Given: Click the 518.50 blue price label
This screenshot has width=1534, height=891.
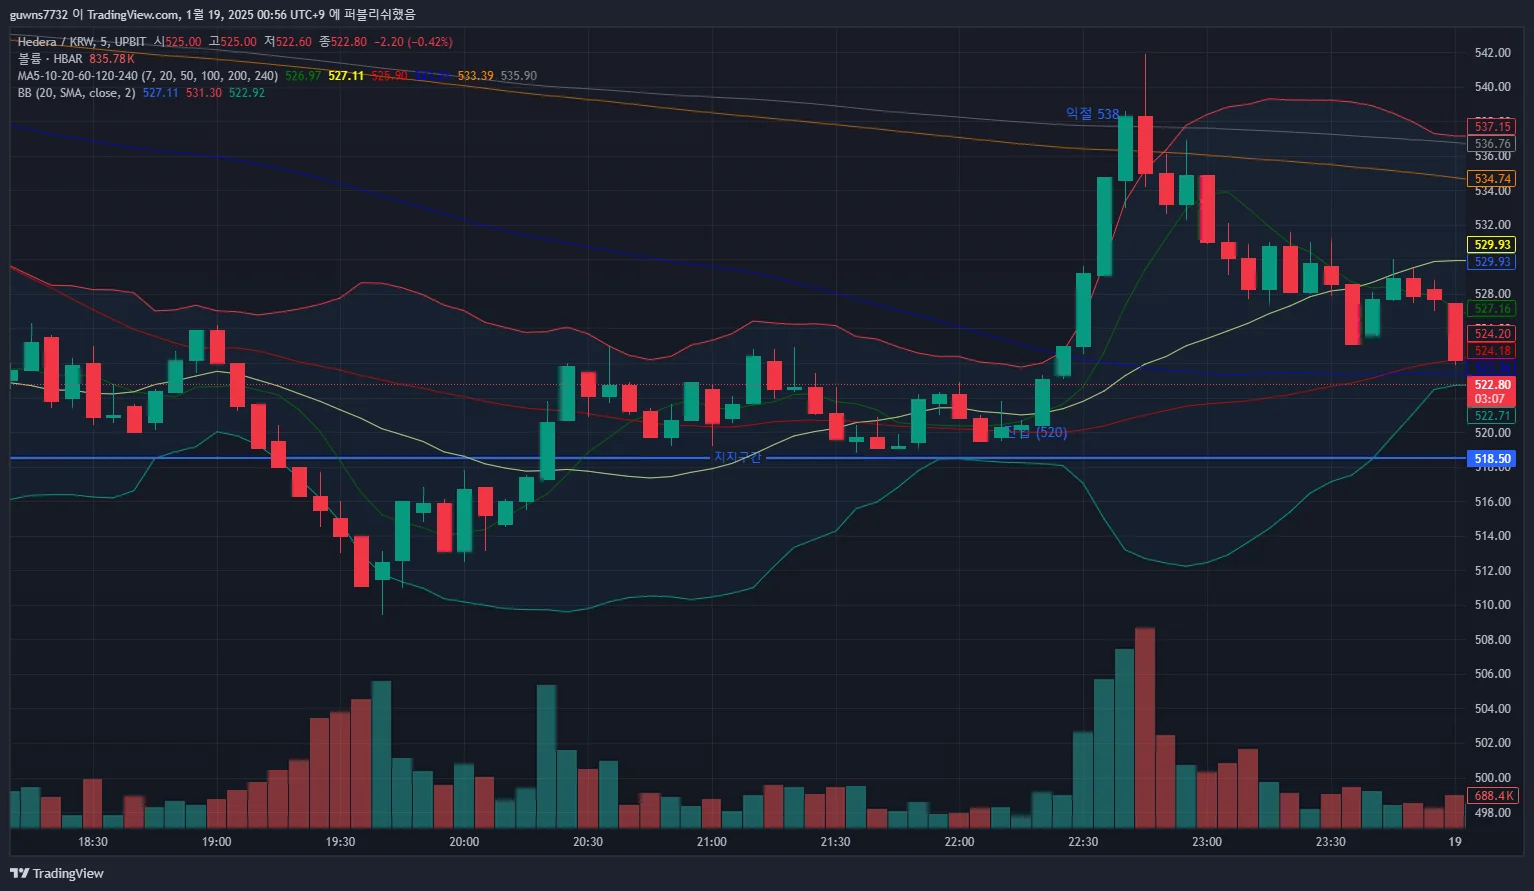Looking at the screenshot, I should tap(1492, 459).
